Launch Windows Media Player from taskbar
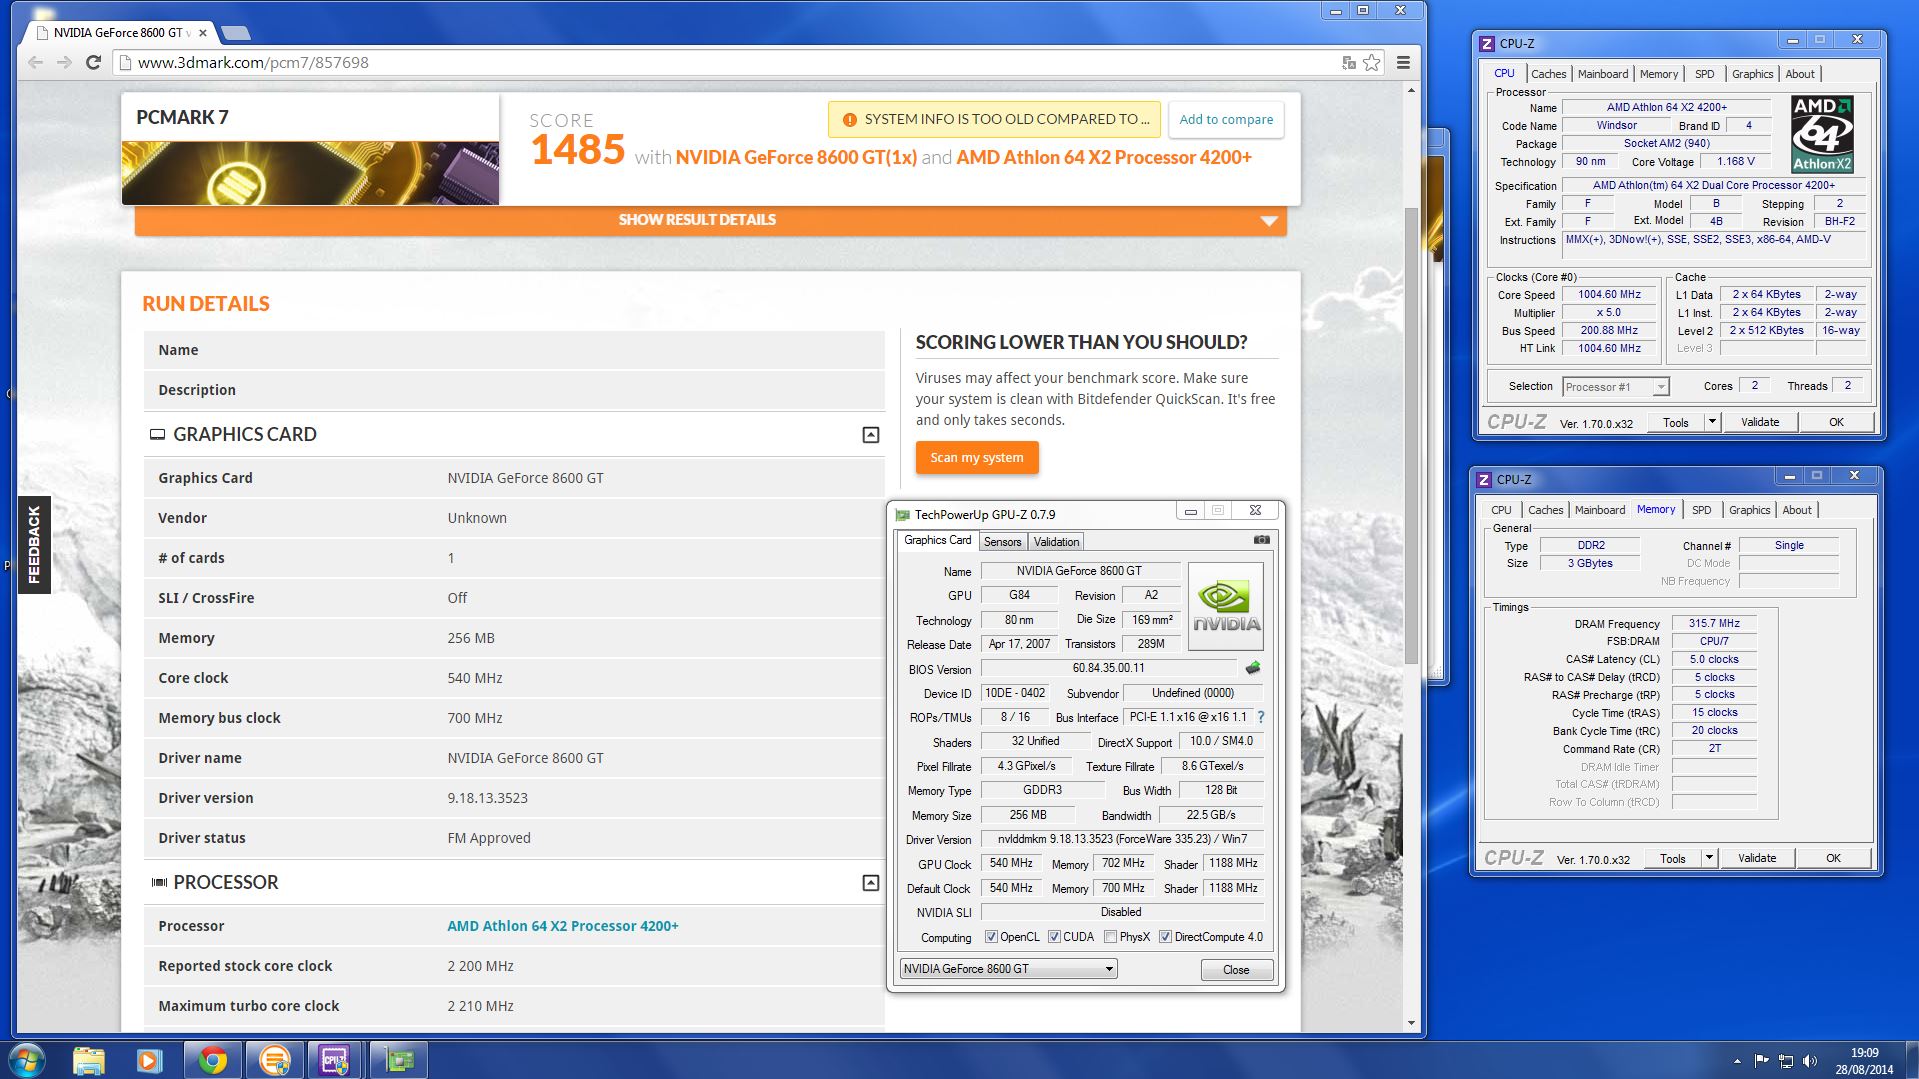The width and height of the screenshot is (1919, 1079). click(x=149, y=1060)
